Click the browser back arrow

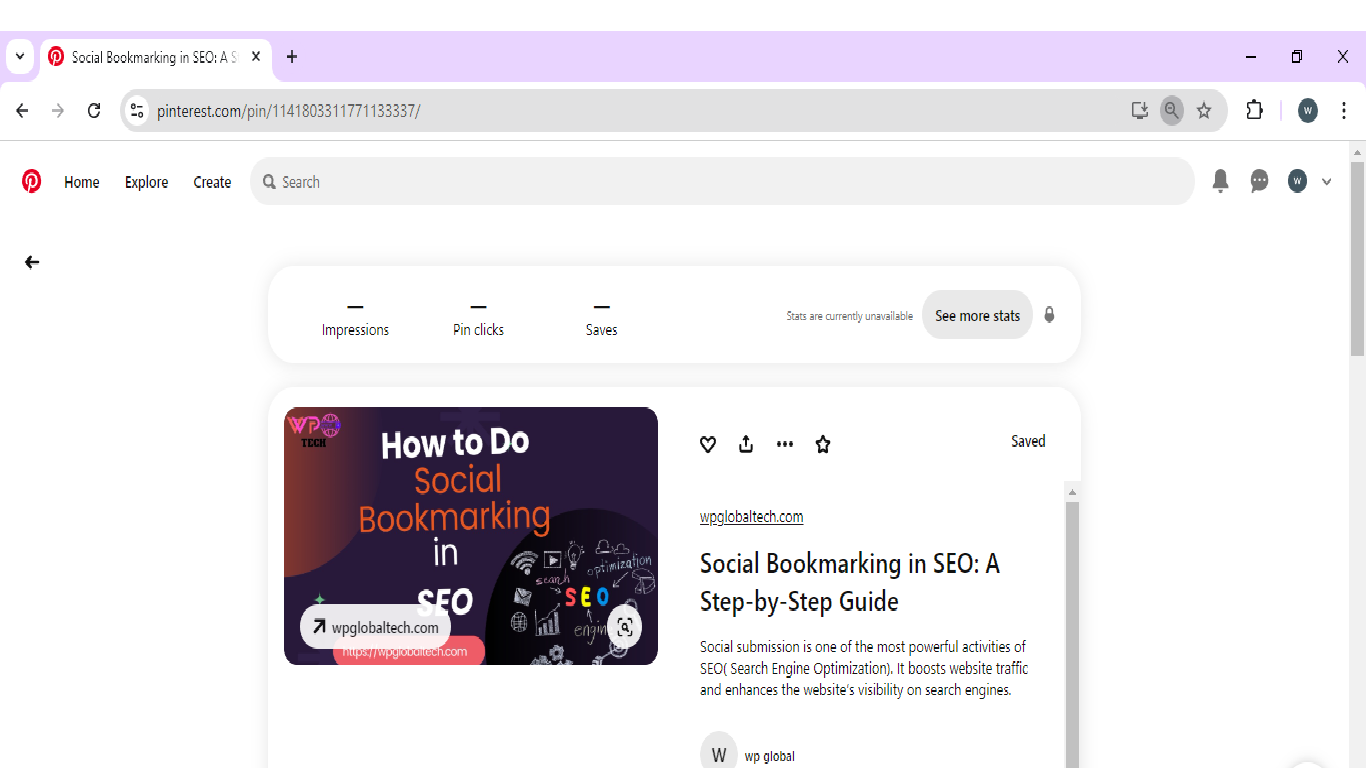[22, 111]
